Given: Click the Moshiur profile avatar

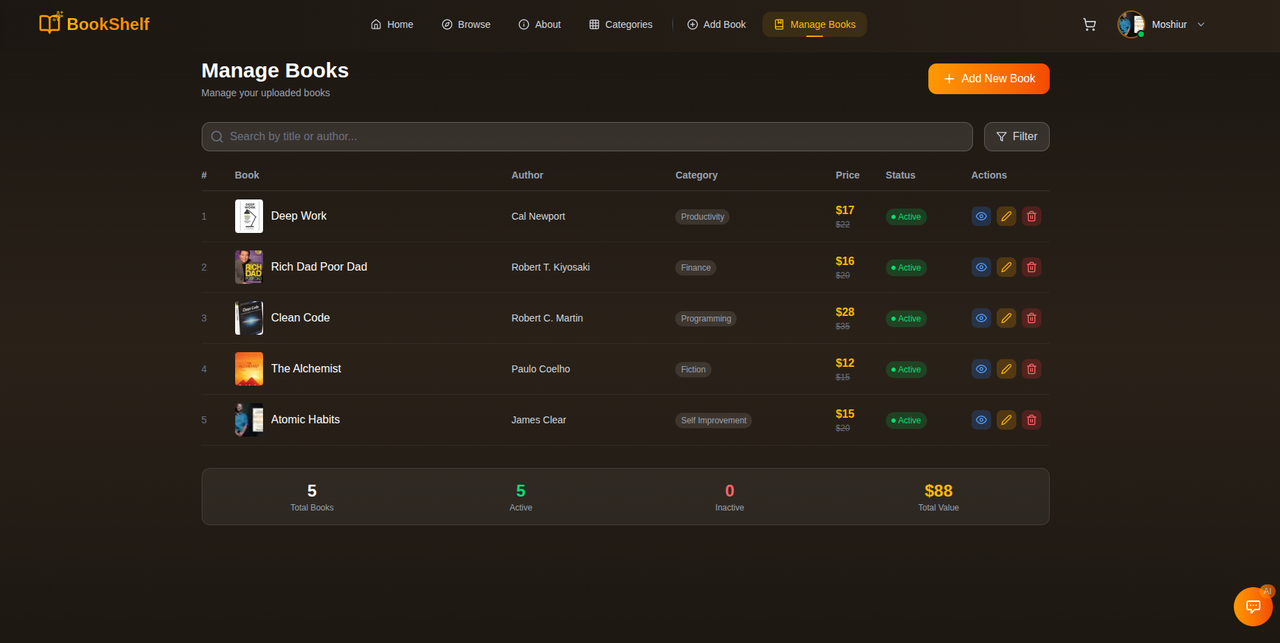Looking at the screenshot, I should [1131, 24].
